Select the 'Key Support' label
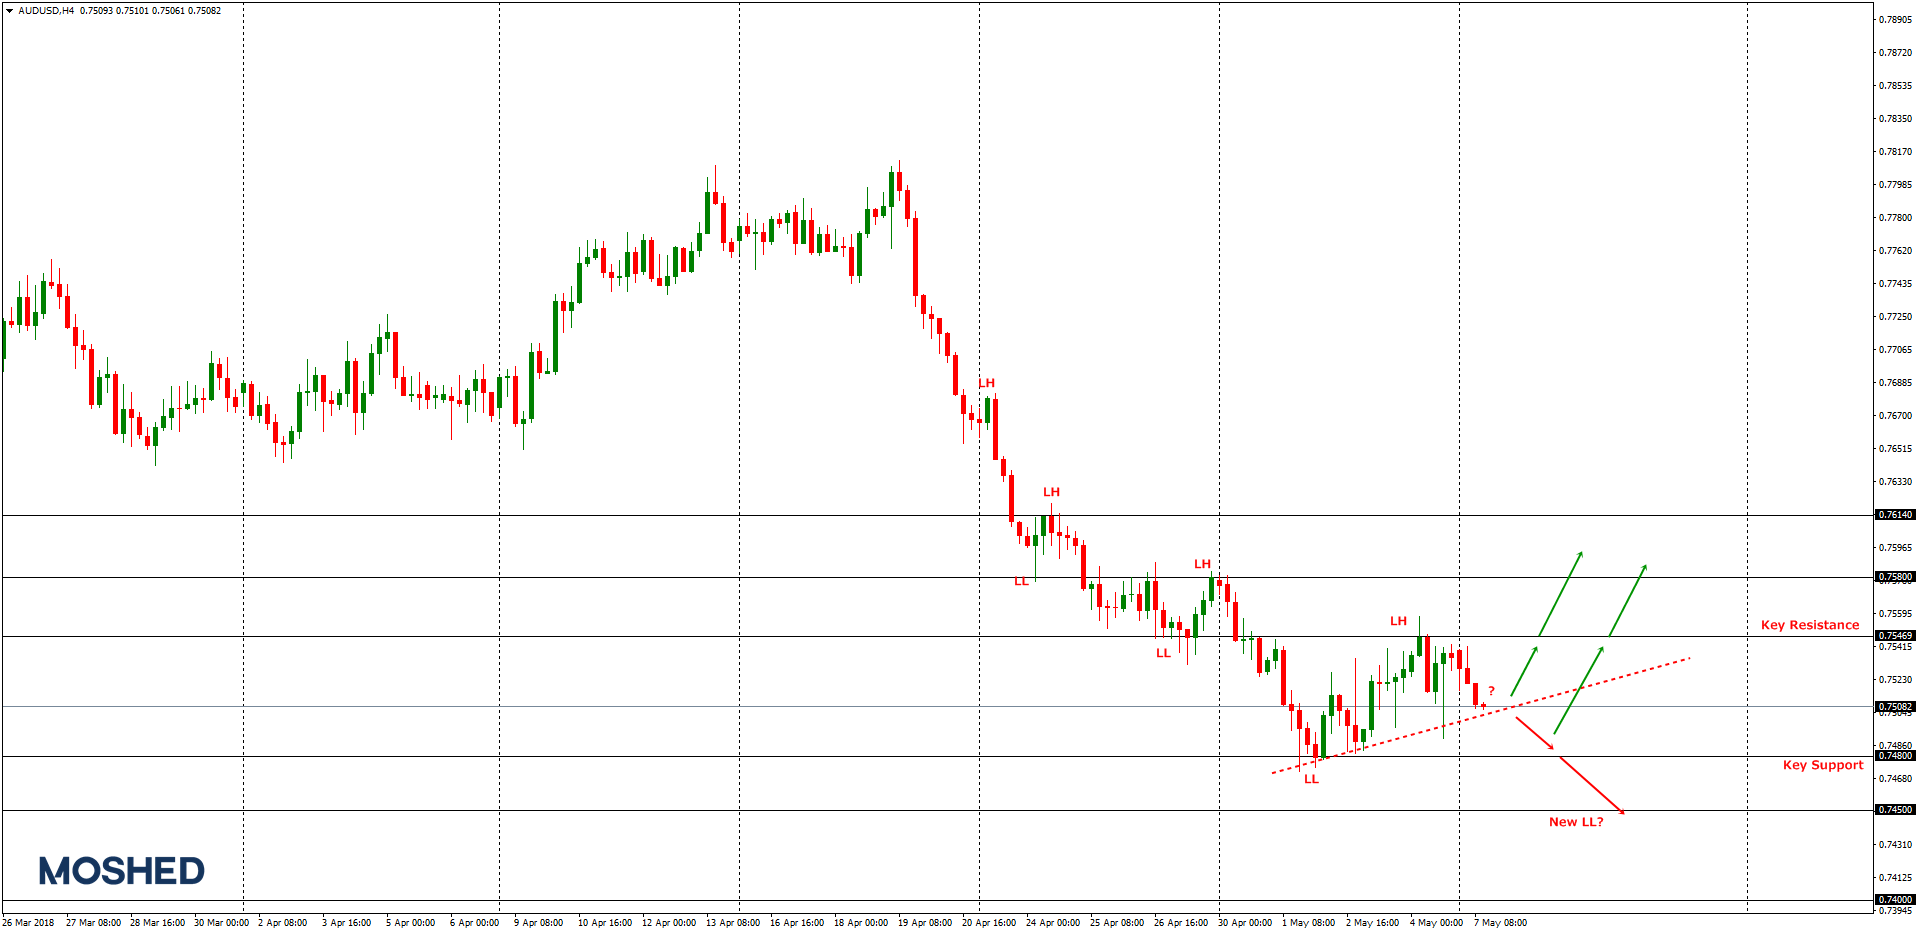The image size is (1916, 934). pos(1824,765)
